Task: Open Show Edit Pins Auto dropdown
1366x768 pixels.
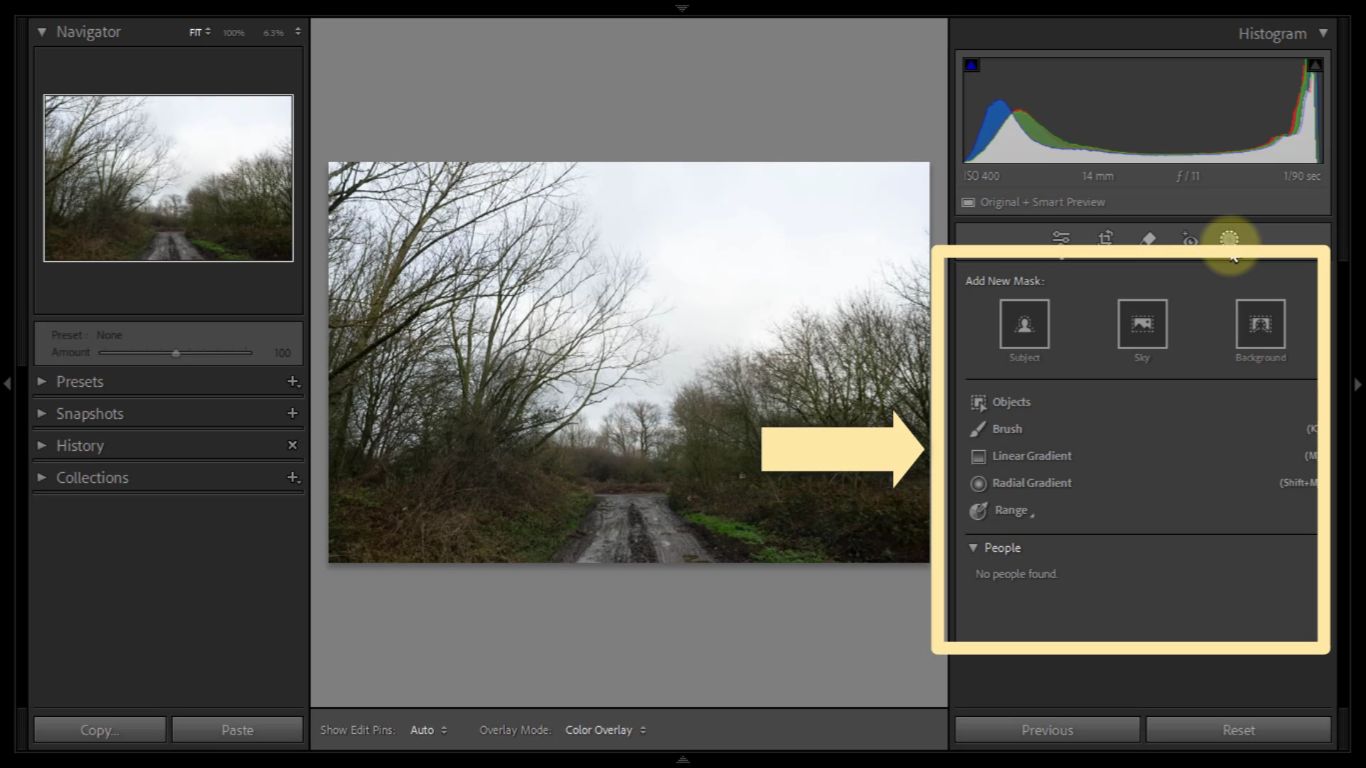Action: (429, 730)
